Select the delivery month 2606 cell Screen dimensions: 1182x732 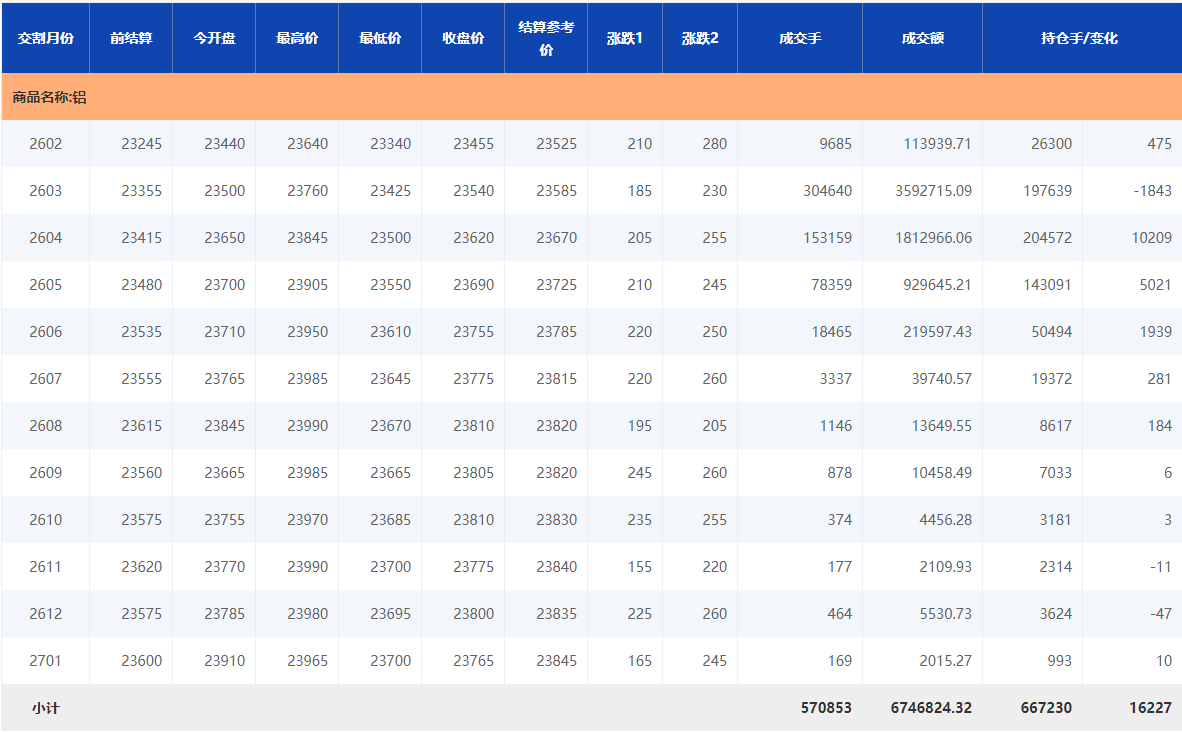(x=46, y=331)
